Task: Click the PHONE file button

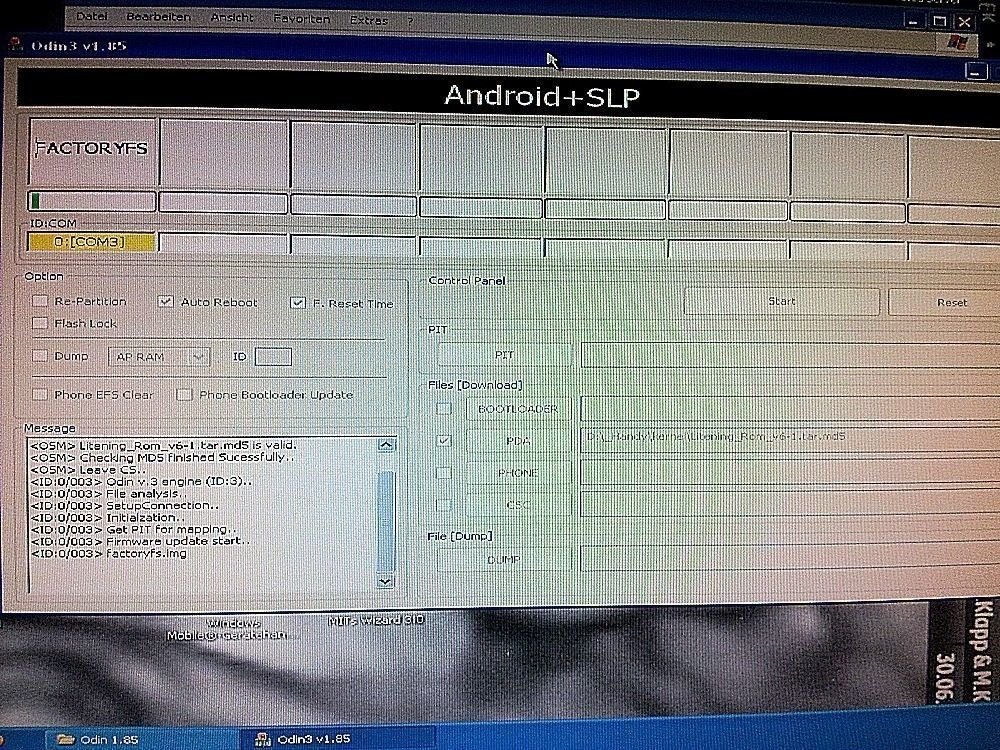Action: coord(518,473)
